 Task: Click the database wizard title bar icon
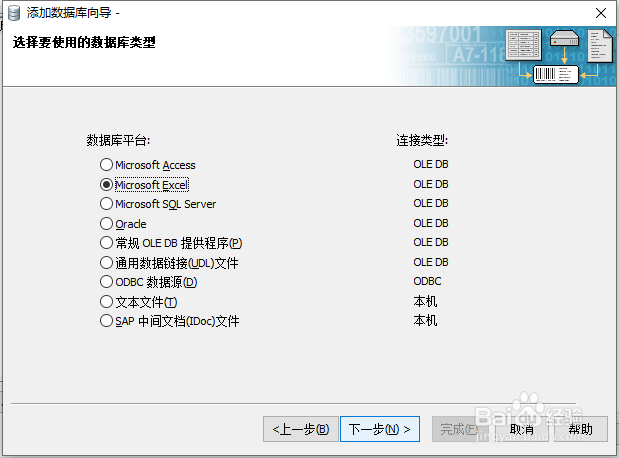click(x=14, y=13)
